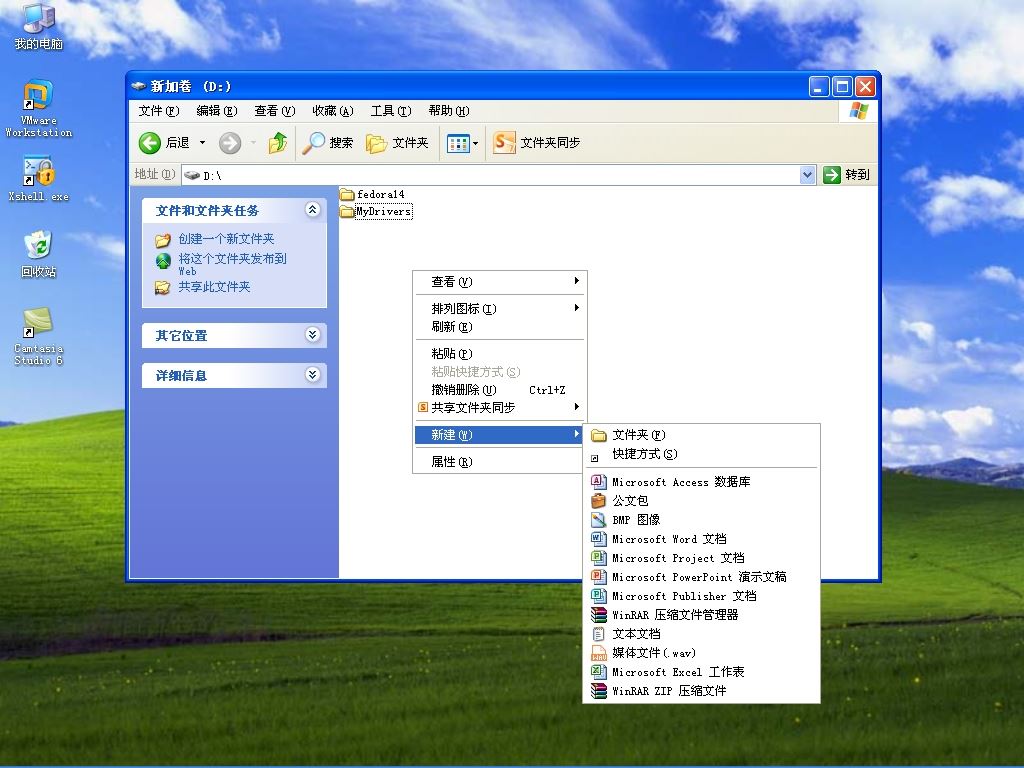Click the Go (转到) button
The width and height of the screenshot is (1024, 768).
click(846, 175)
